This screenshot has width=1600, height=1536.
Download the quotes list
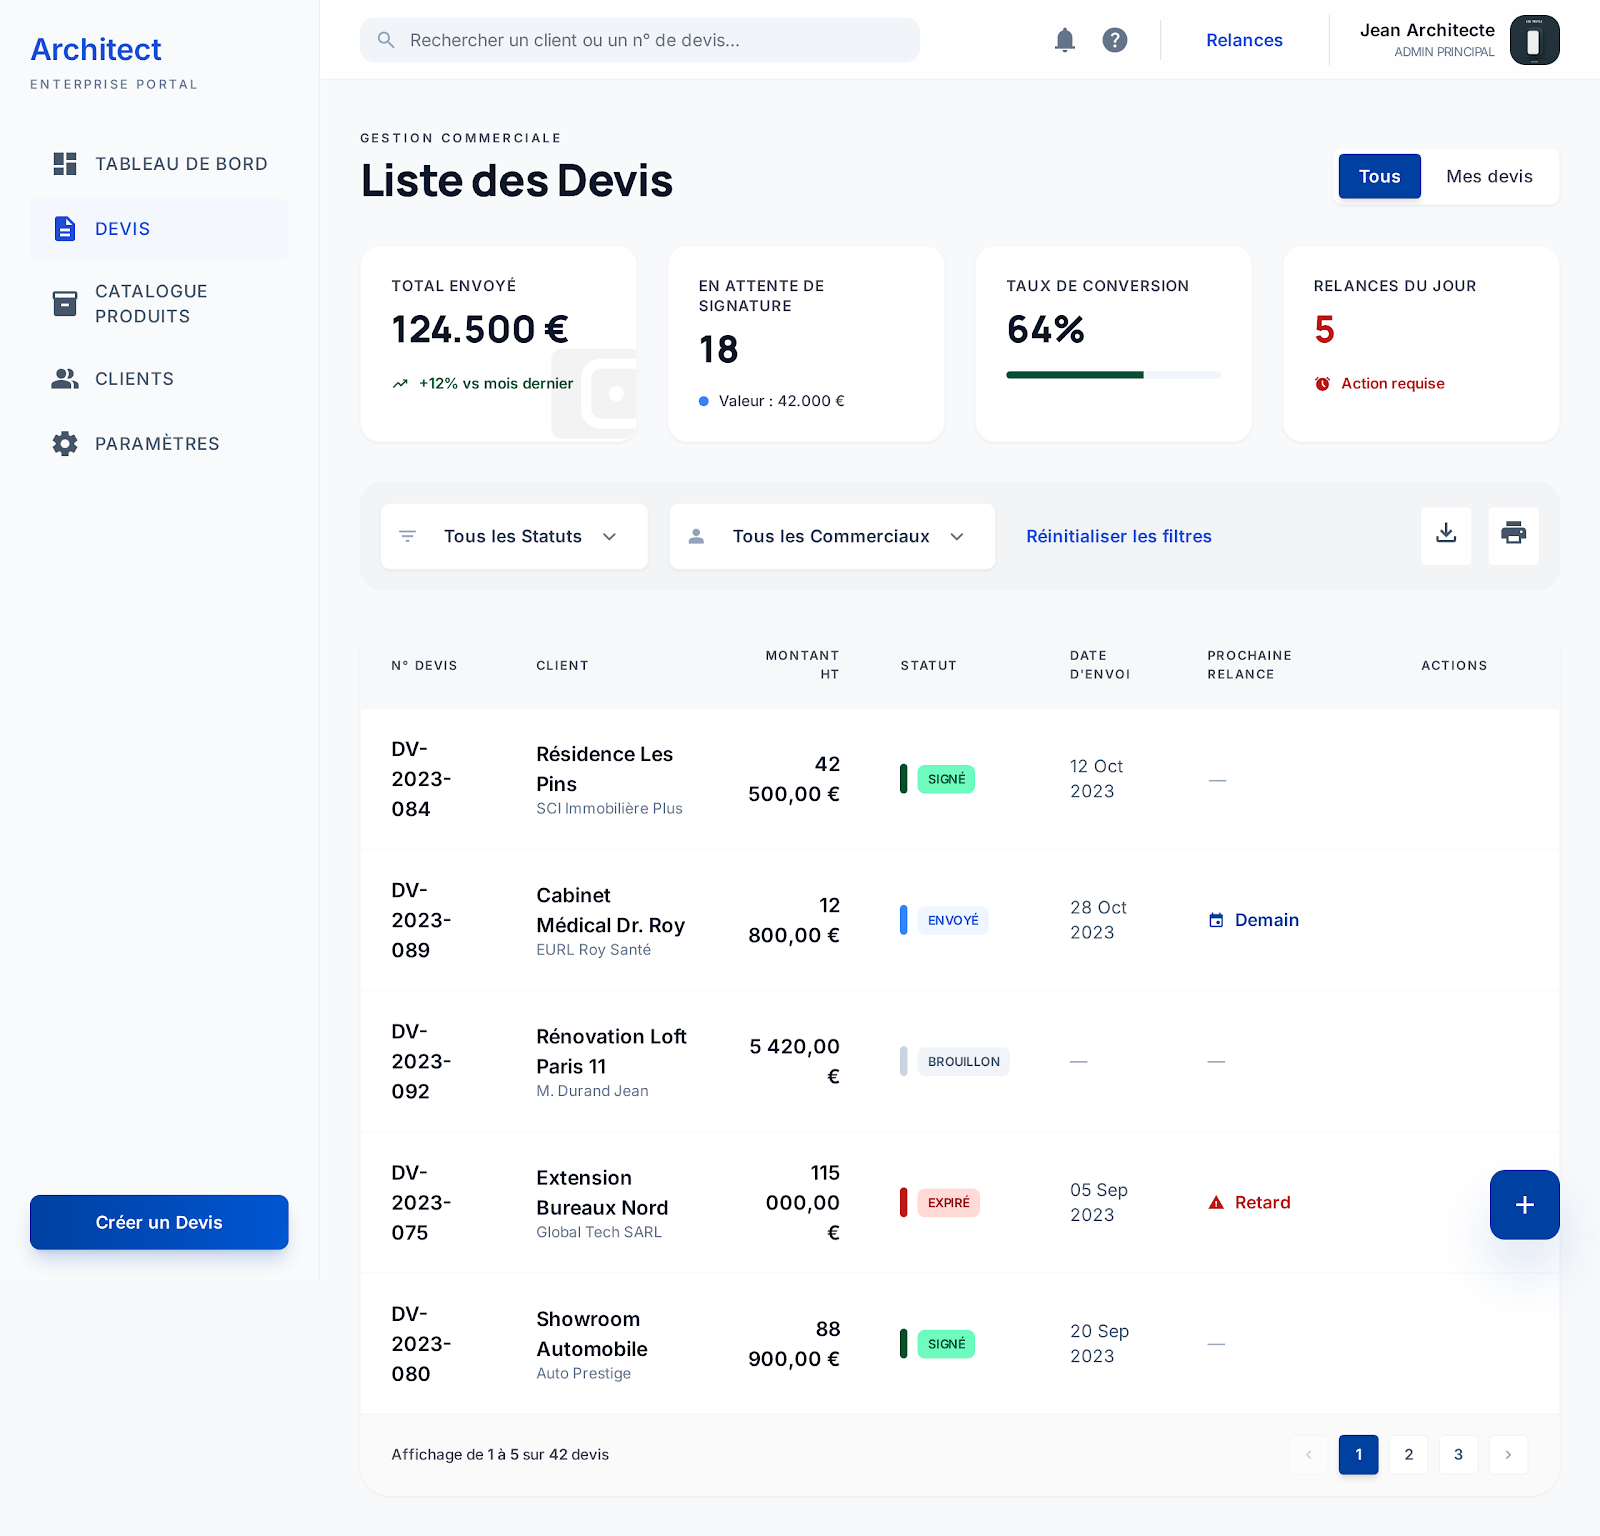1446,536
